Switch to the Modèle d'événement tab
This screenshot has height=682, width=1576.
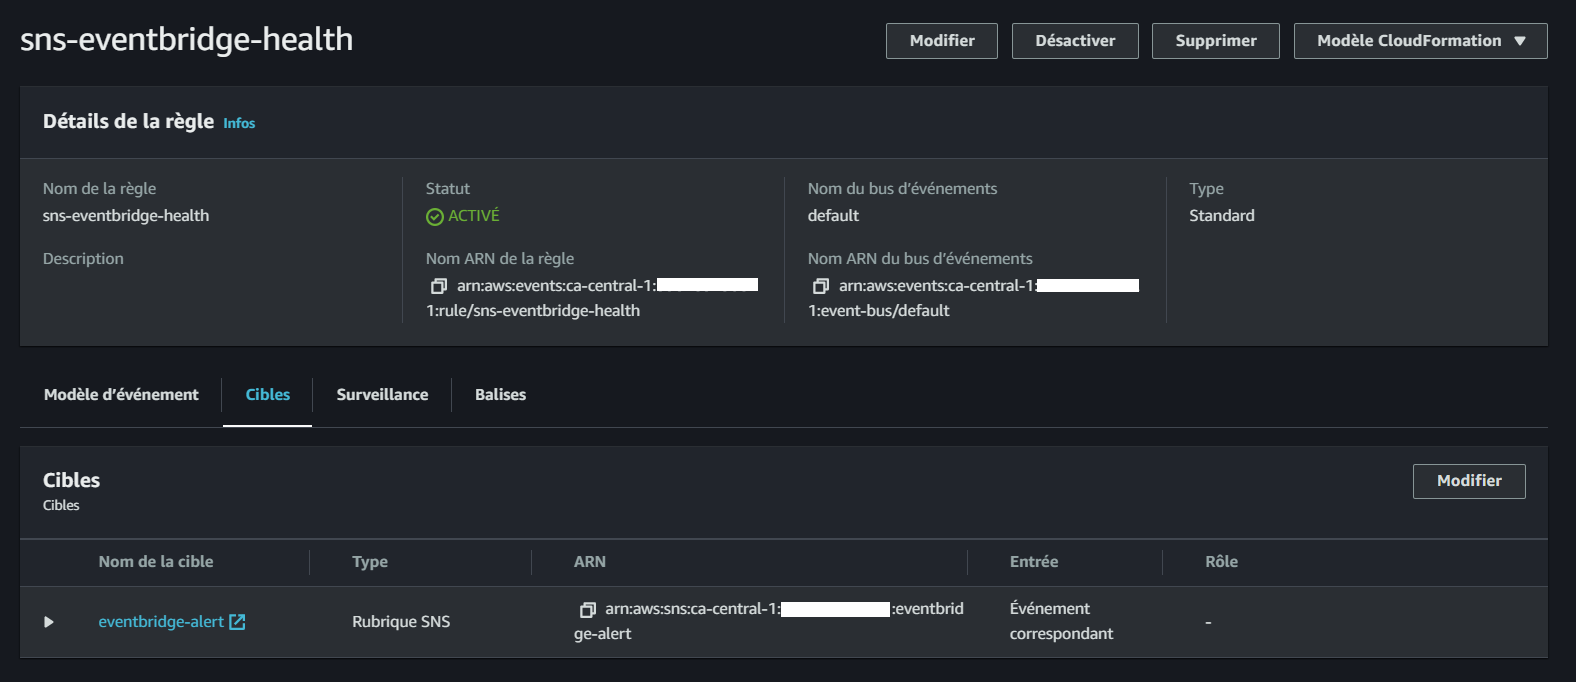click(121, 395)
